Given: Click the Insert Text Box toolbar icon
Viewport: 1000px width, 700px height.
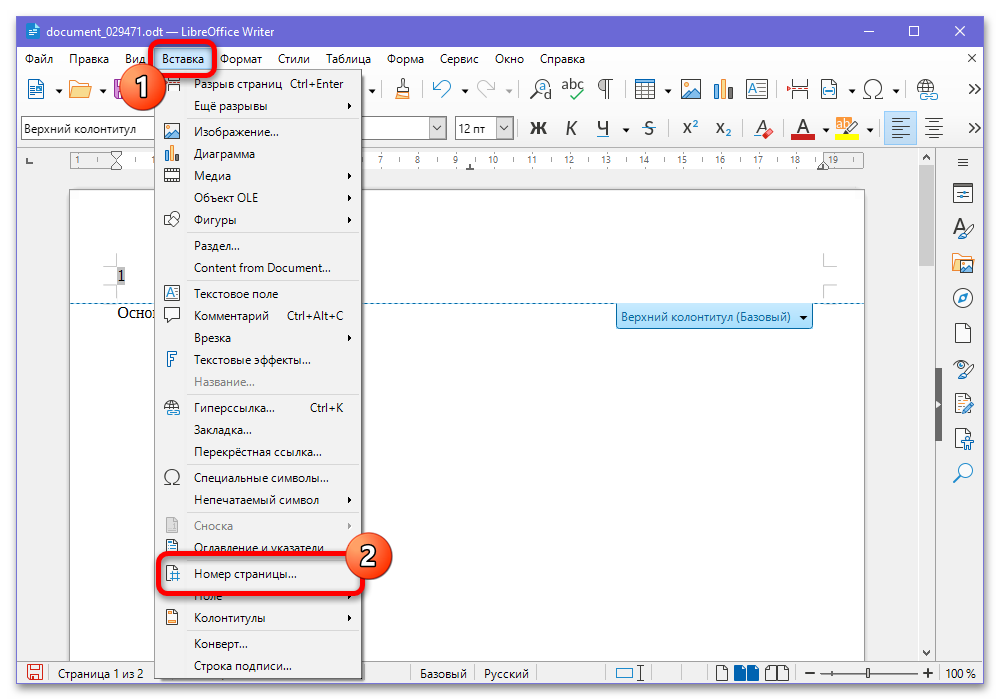Looking at the screenshot, I should coord(756,89).
